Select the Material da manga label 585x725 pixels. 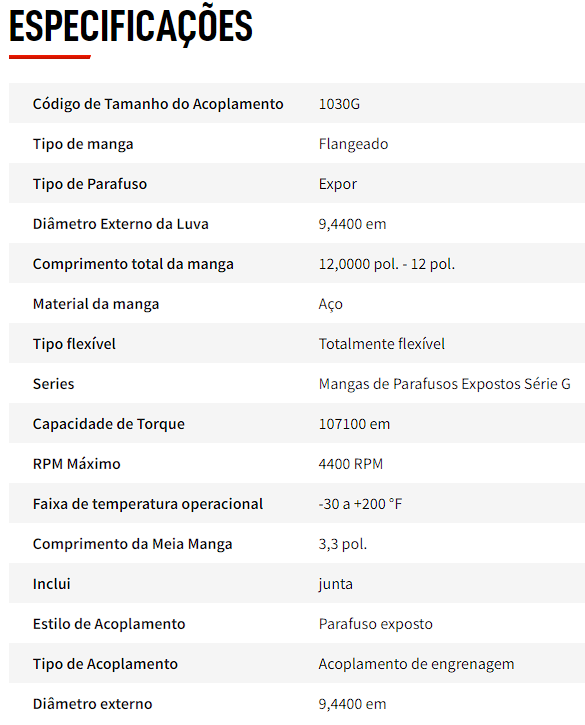click(x=96, y=304)
